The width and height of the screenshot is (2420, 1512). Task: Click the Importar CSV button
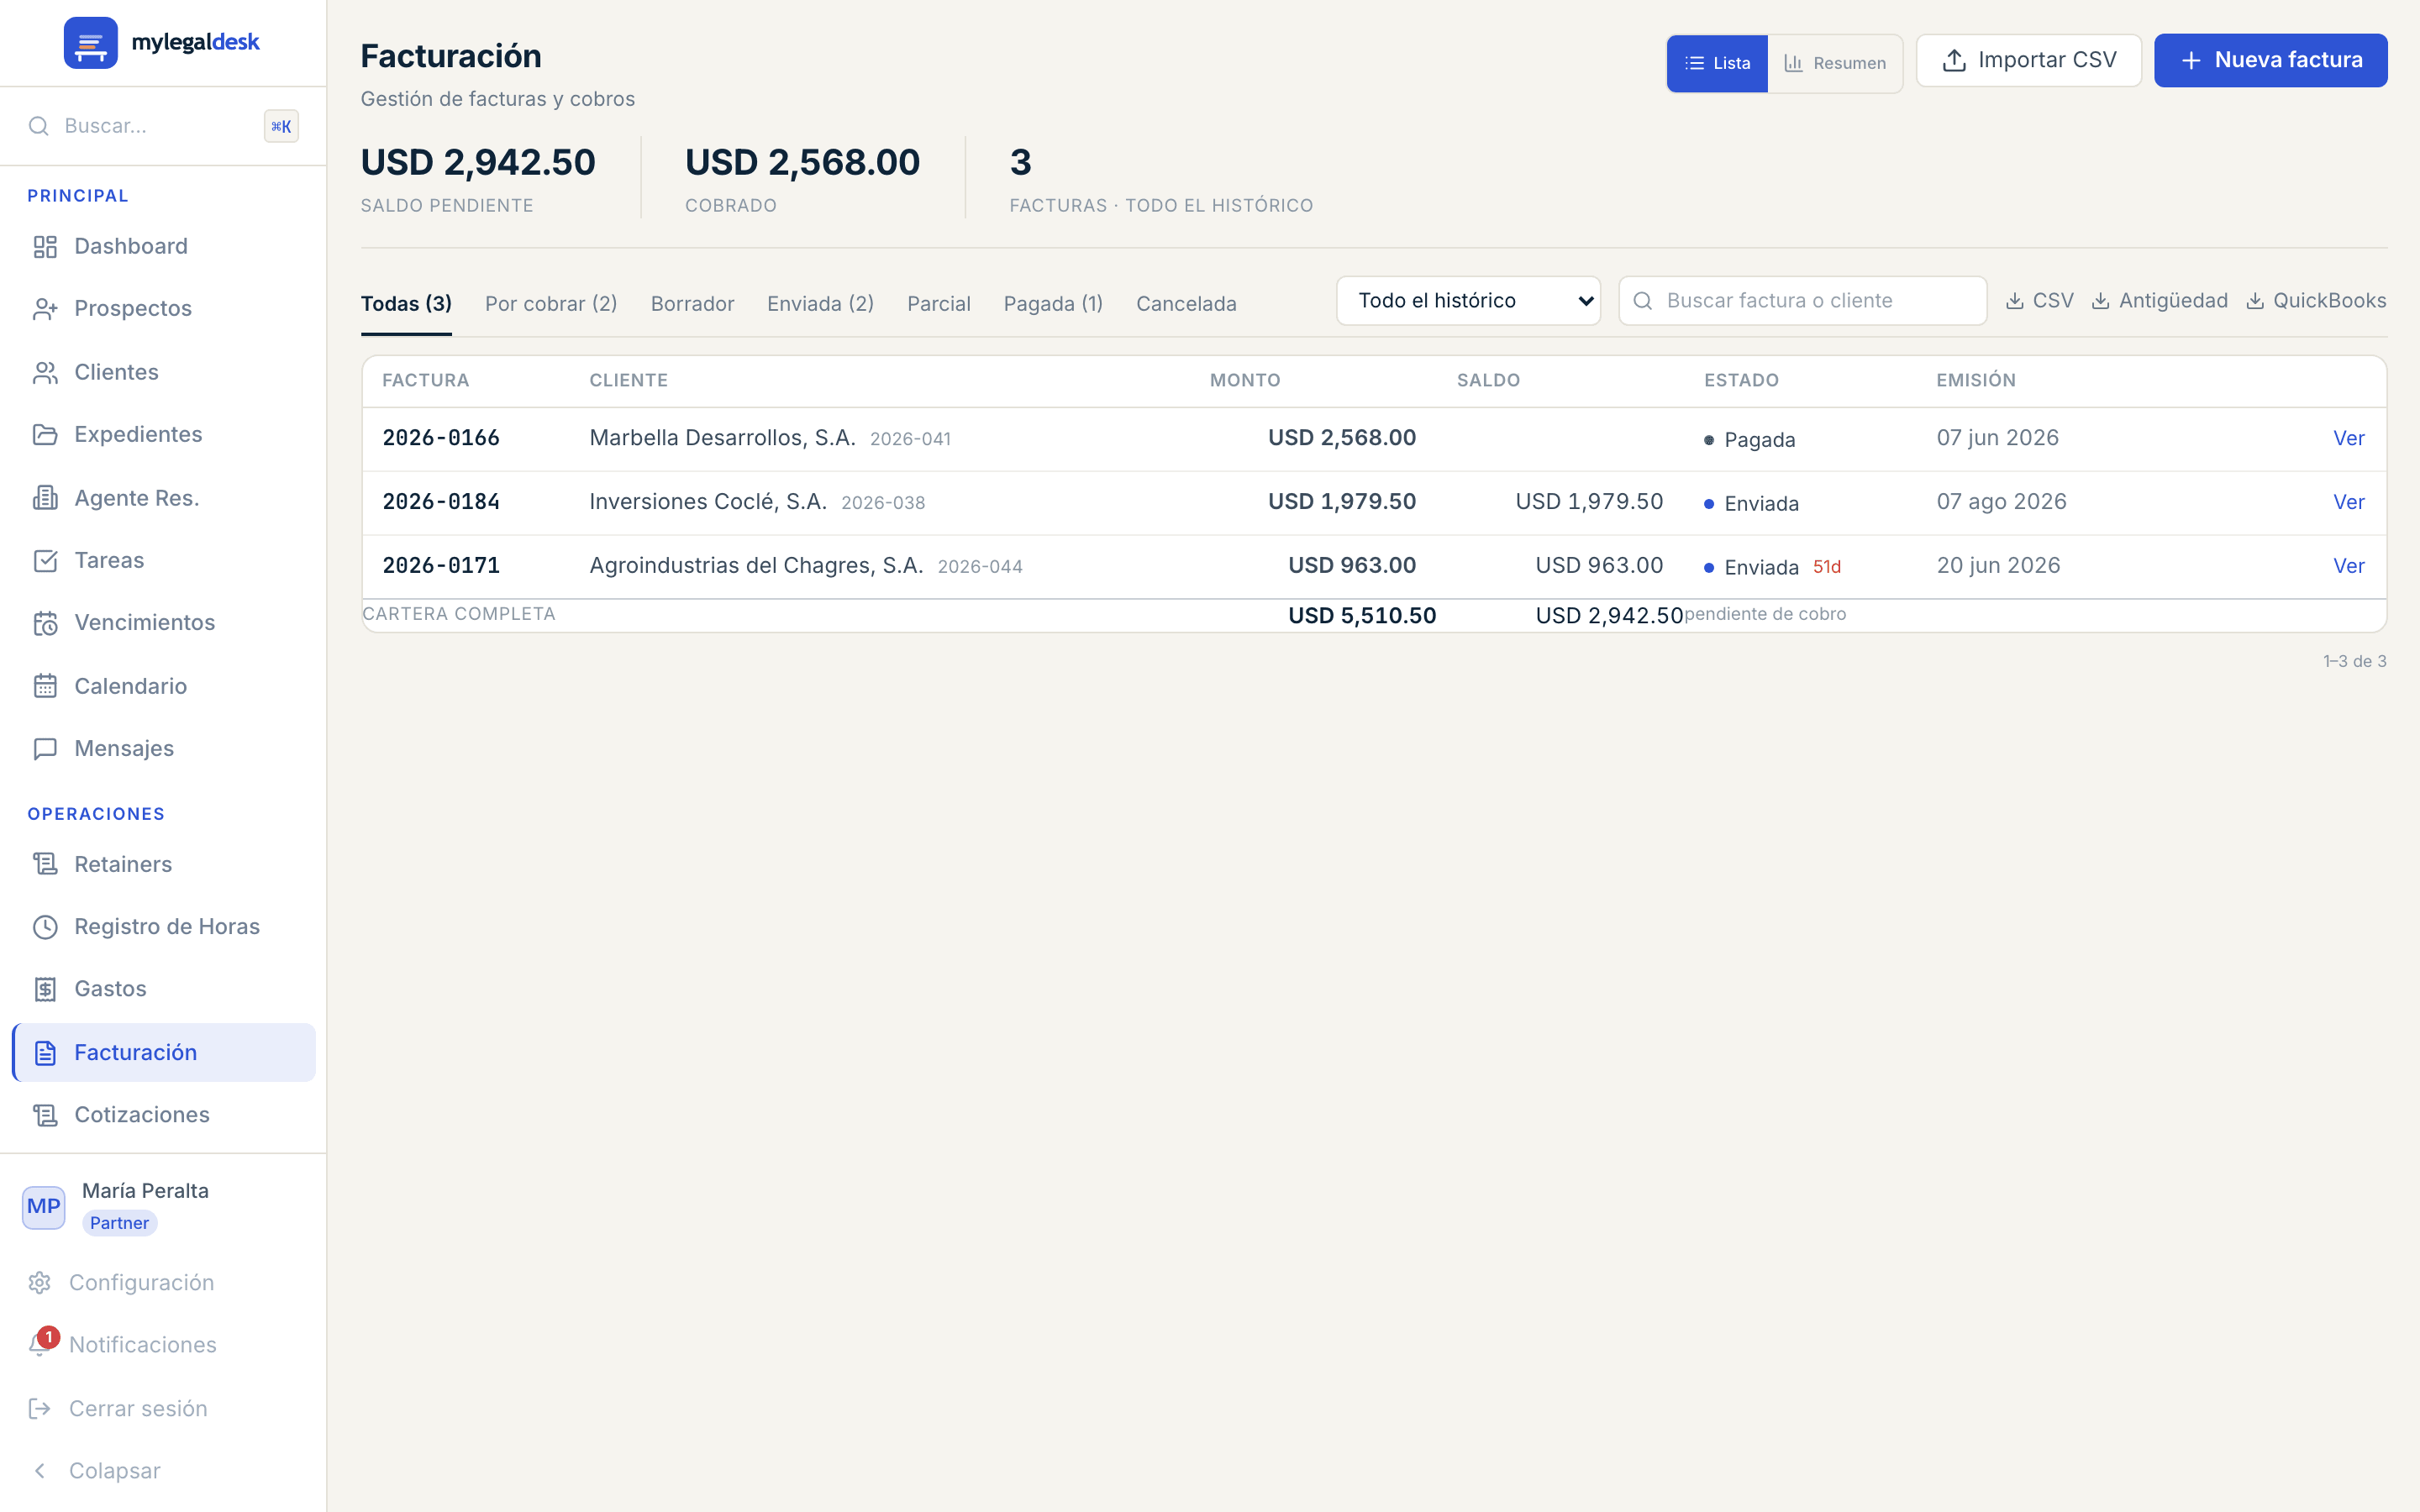tap(2028, 60)
